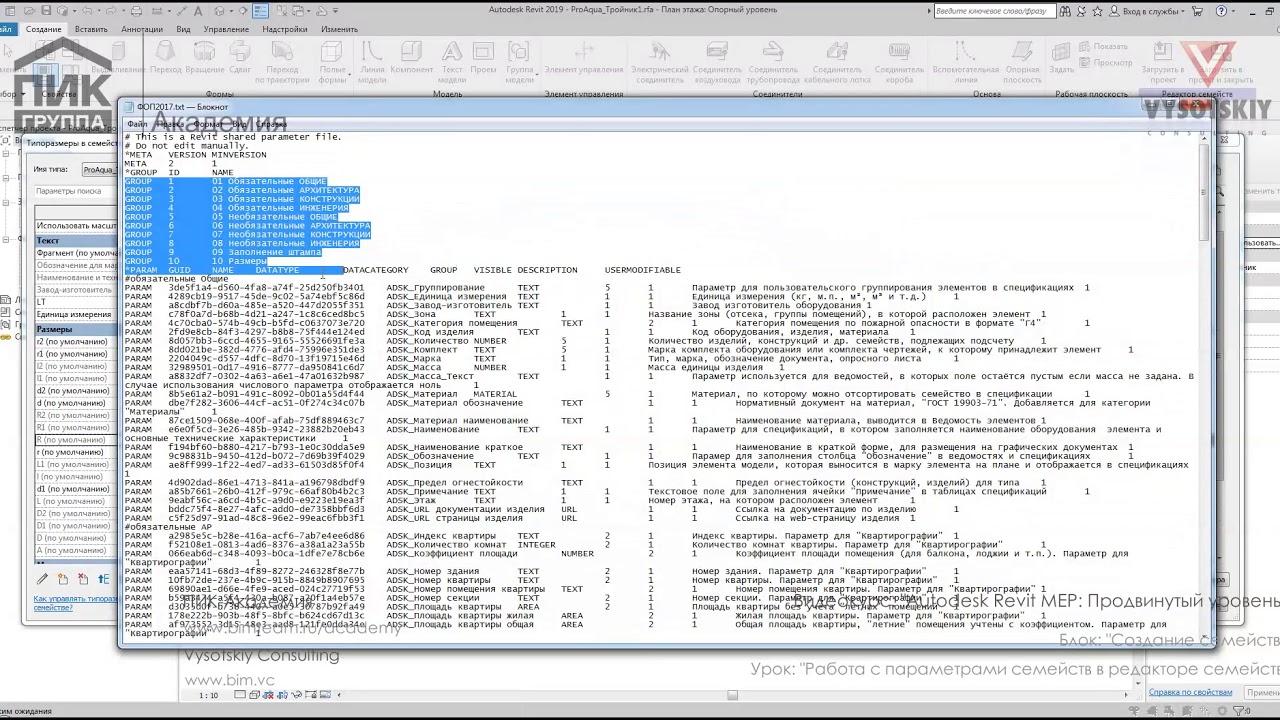Expand Группа модели dropdown

click(x=519, y=64)
